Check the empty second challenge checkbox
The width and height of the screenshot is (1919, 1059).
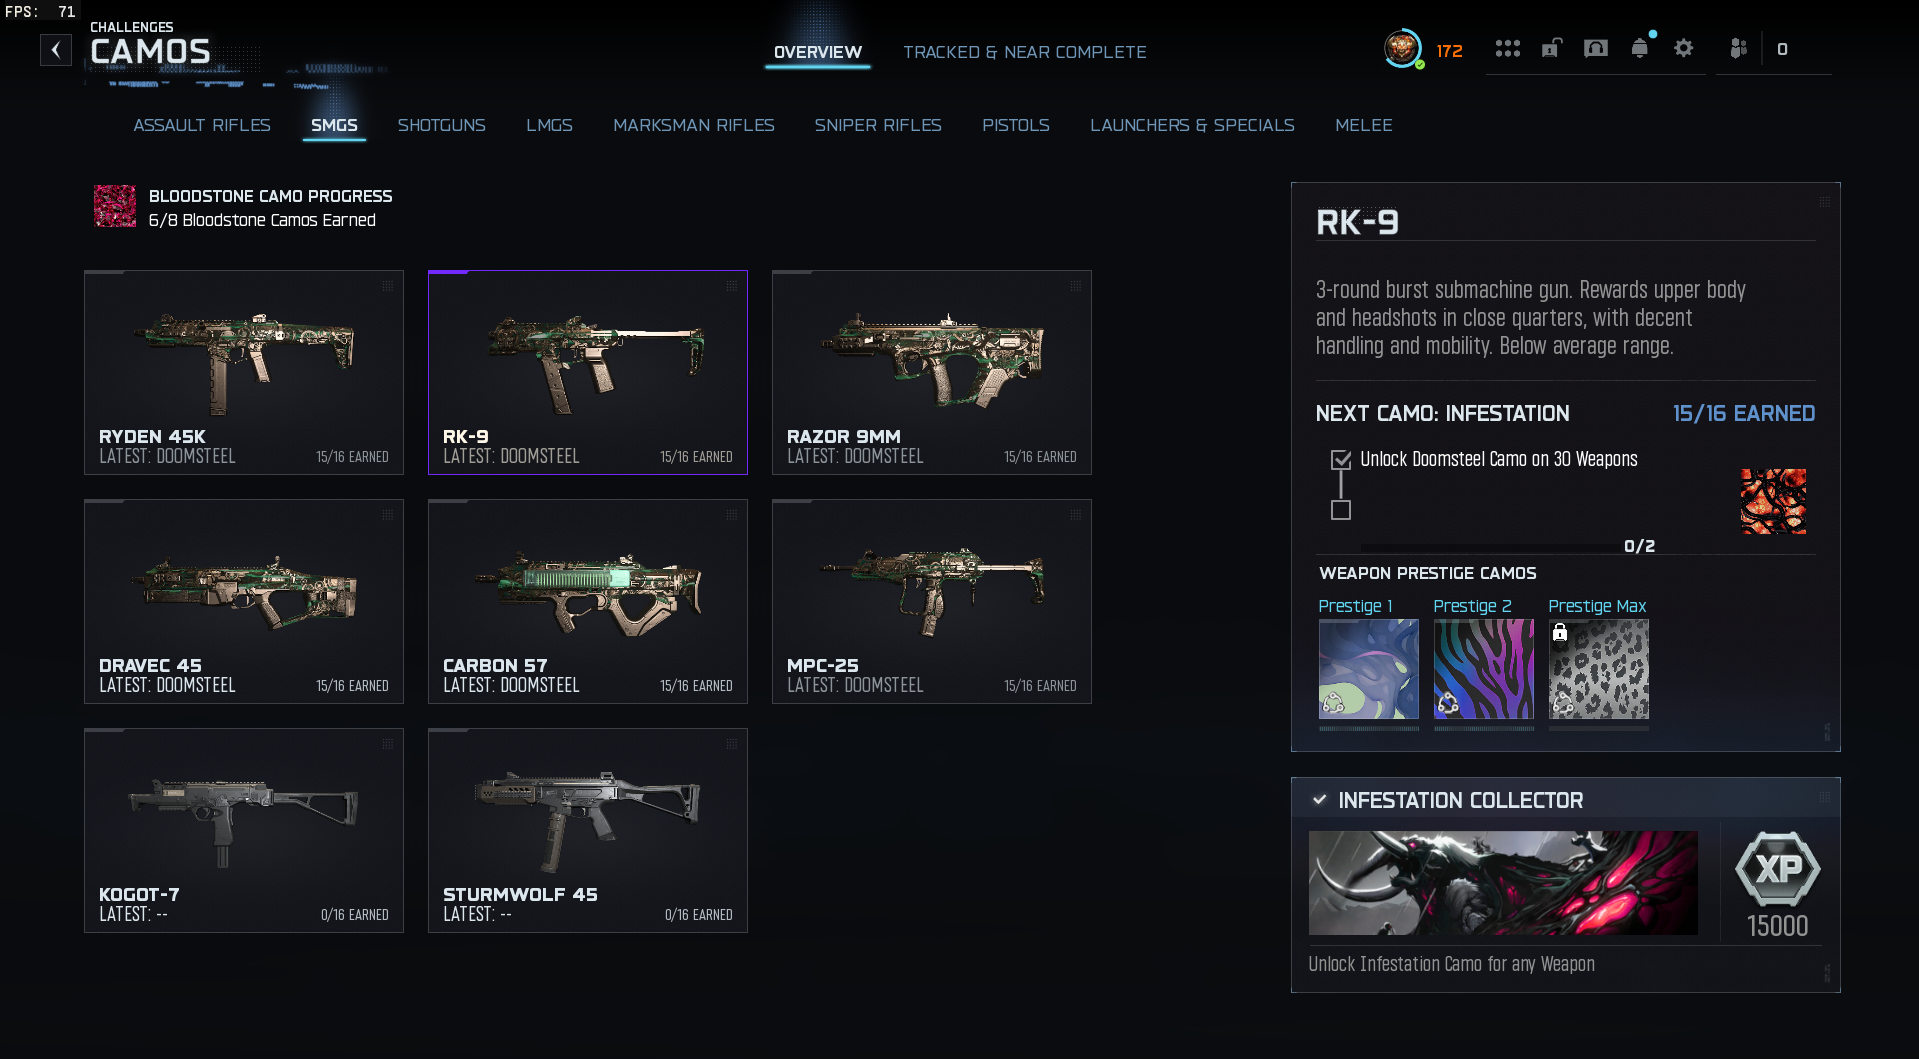1341,510
